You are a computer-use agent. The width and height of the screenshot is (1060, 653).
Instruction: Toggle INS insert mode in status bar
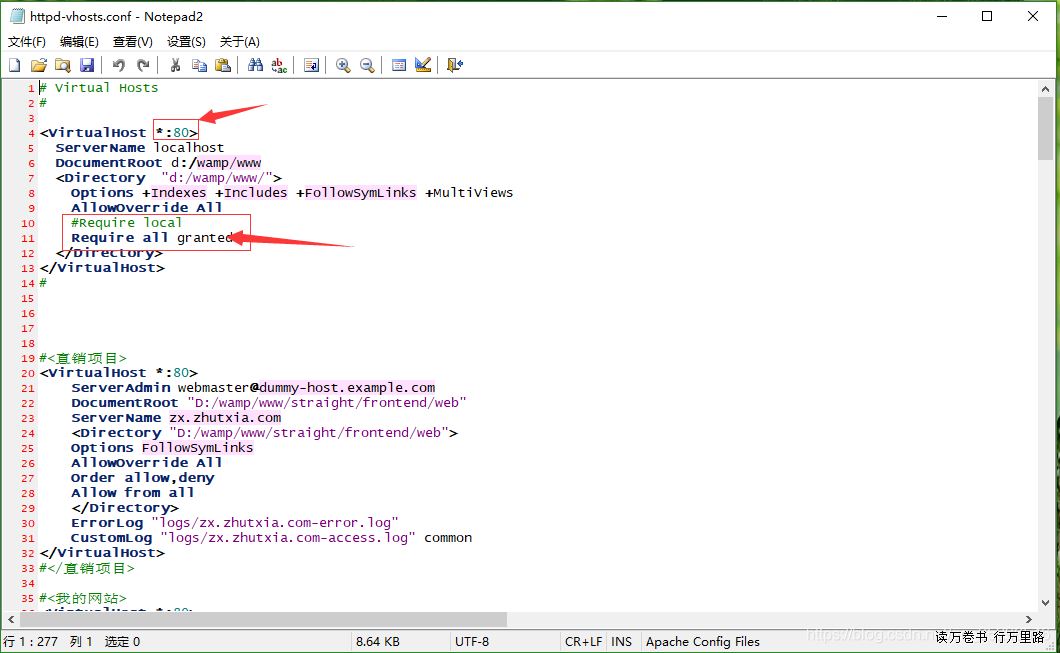tap(621, 641)
